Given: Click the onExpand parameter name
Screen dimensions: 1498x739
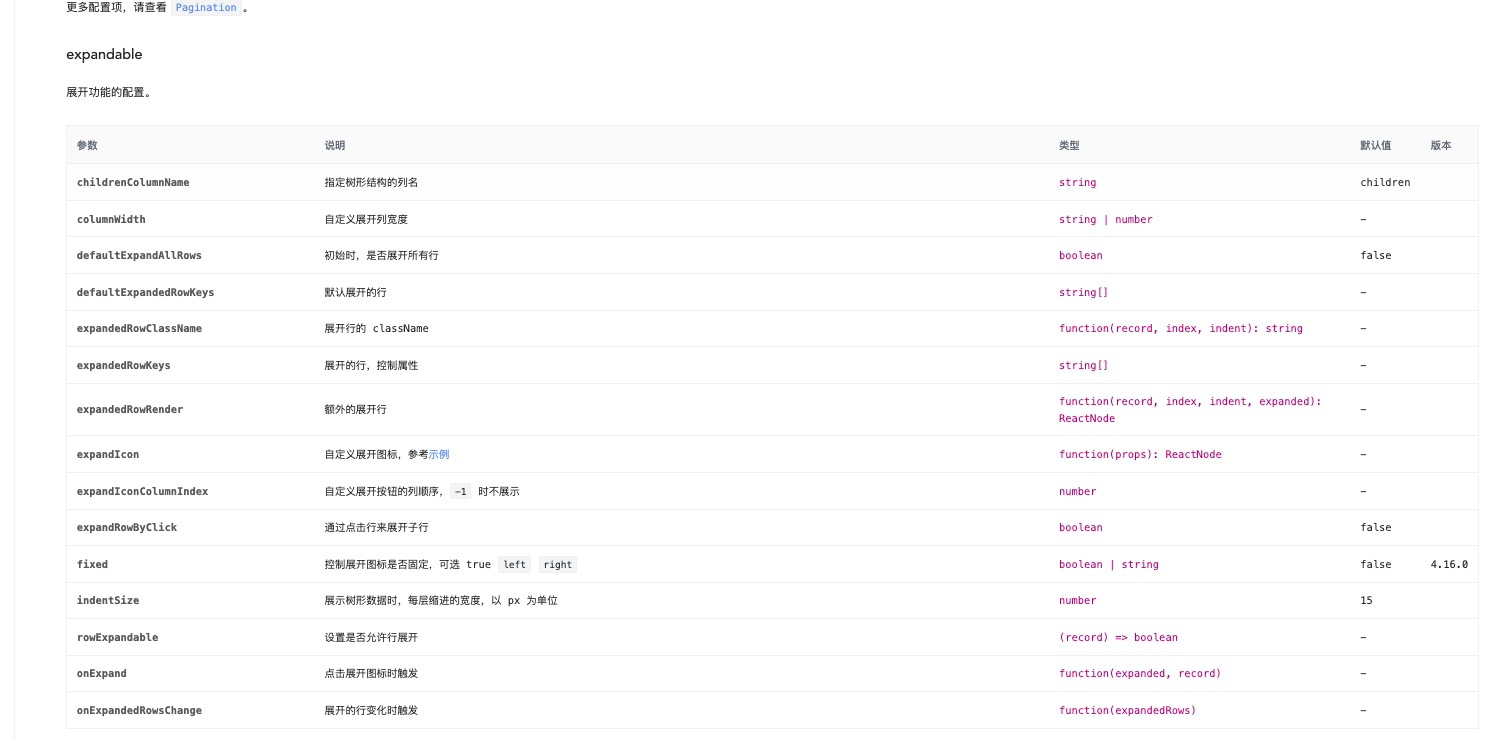Looking at the screenshot, I should (x=102, y=673).
